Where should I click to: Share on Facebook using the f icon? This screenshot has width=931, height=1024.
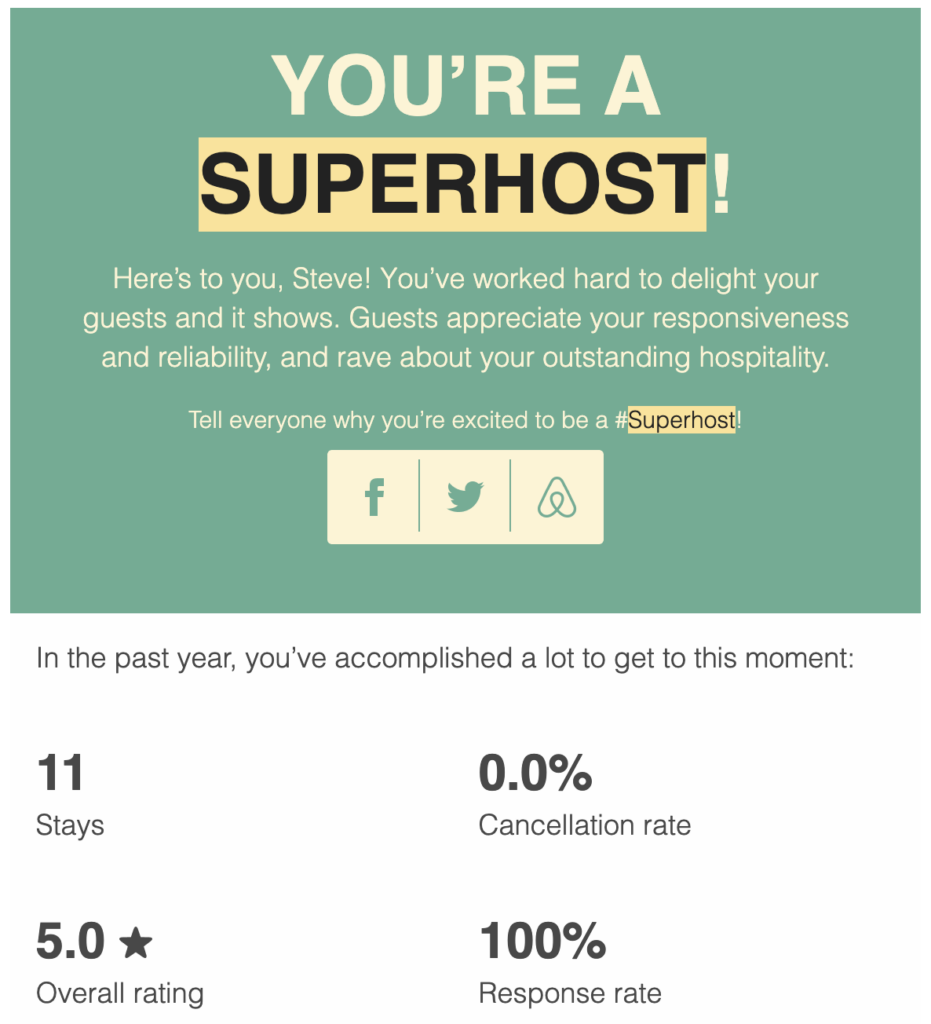point(374,497)
